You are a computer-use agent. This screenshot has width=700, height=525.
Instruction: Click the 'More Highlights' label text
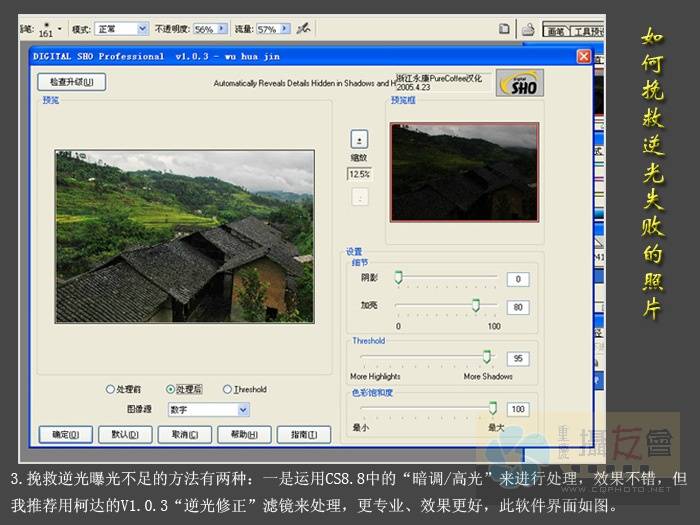(375, 376)
